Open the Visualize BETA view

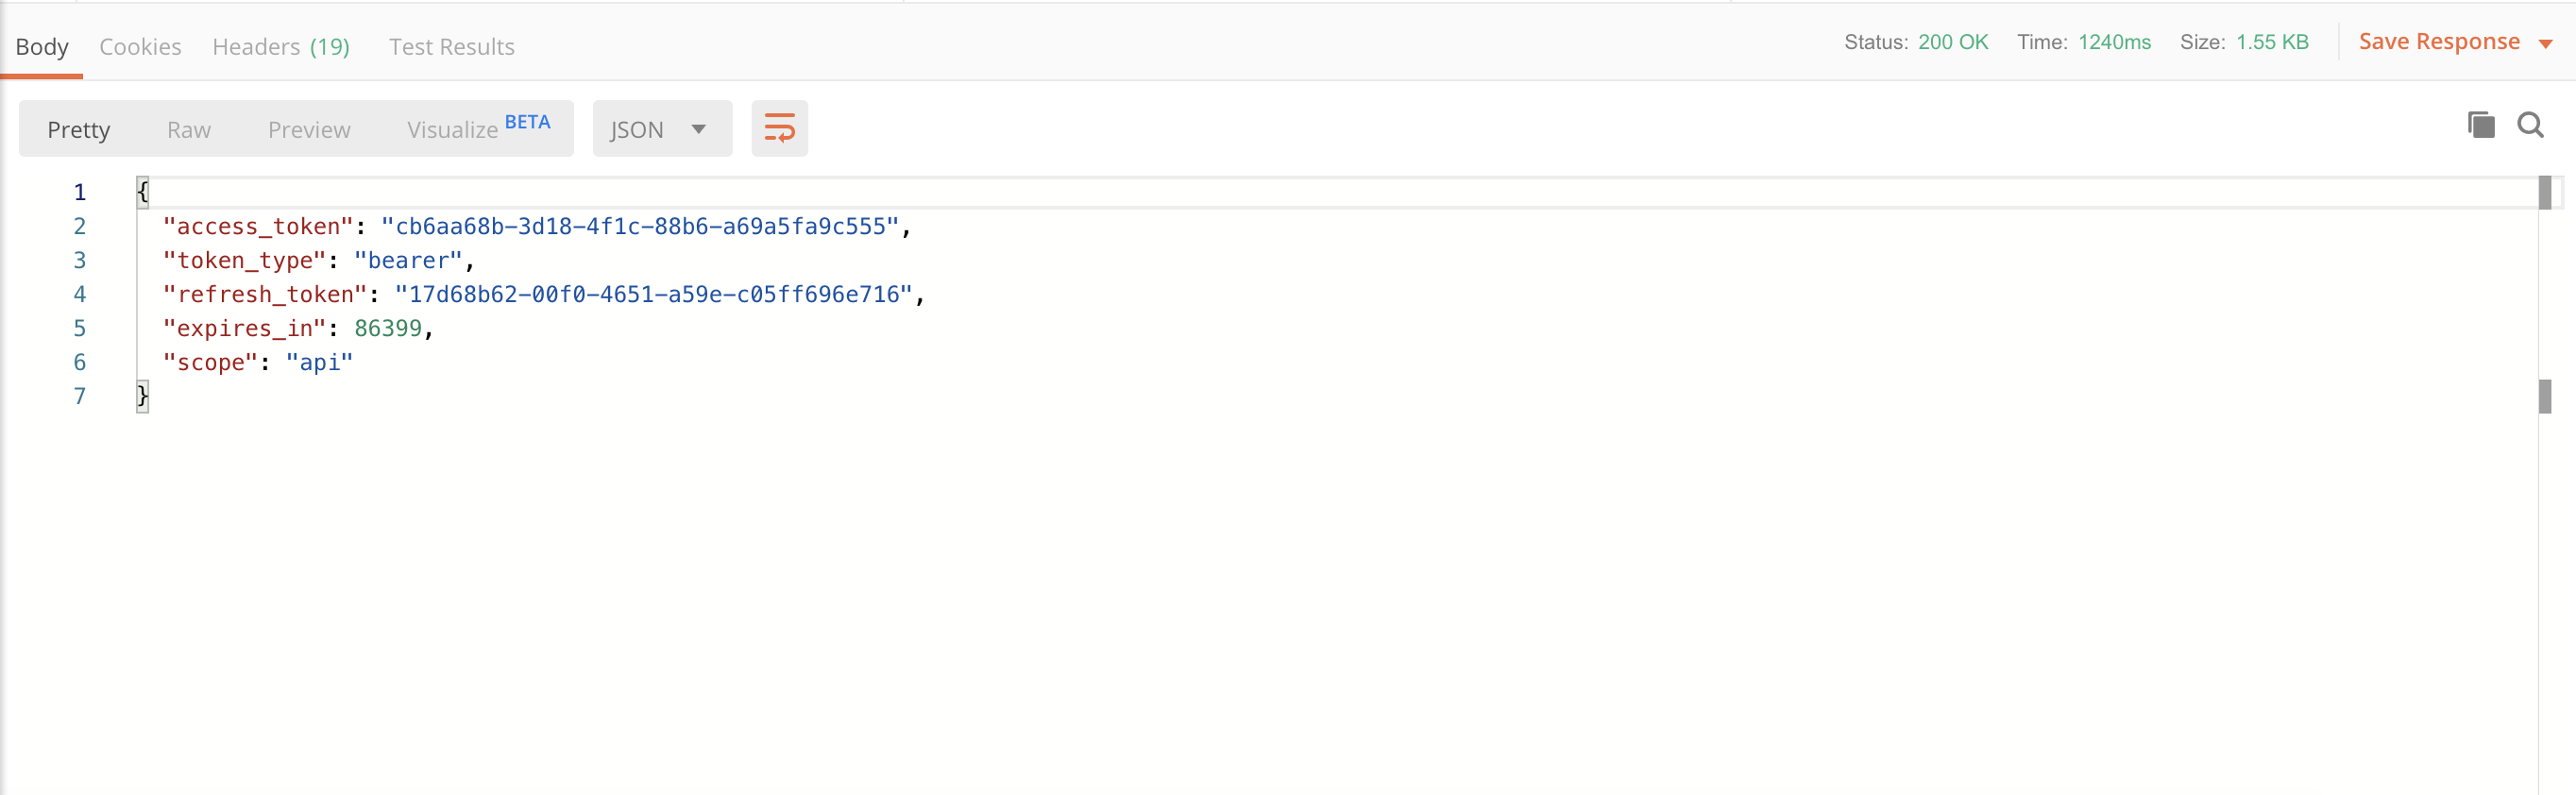click(478, 128)
